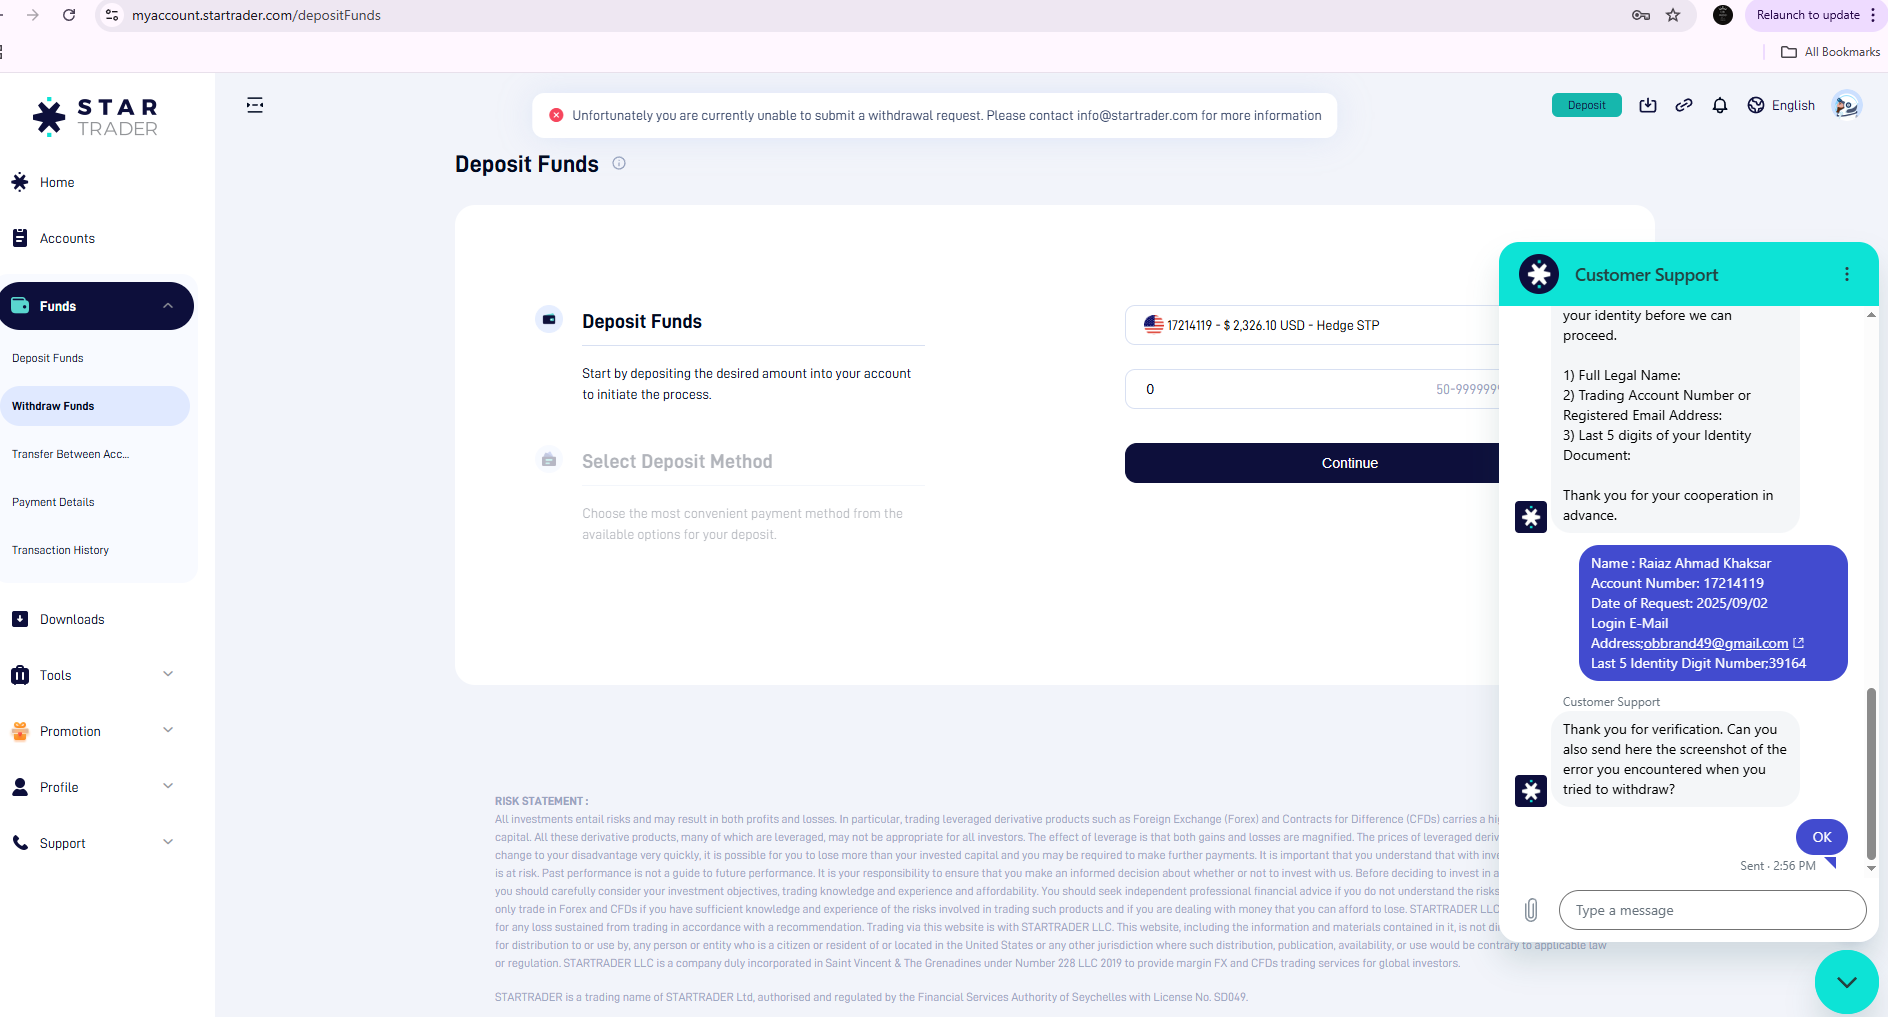
Task: Open Customer Support chat options menu
Action: (1847, 274)
